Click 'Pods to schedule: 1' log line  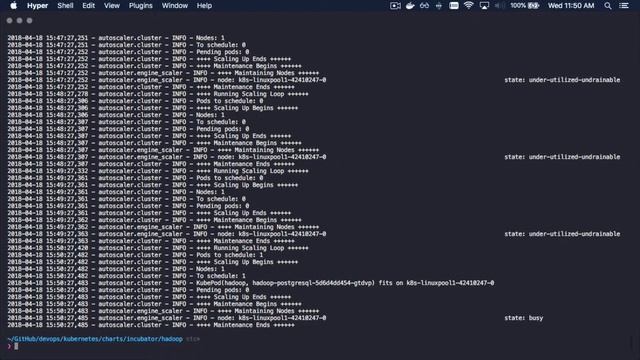[x=135, y=255]
